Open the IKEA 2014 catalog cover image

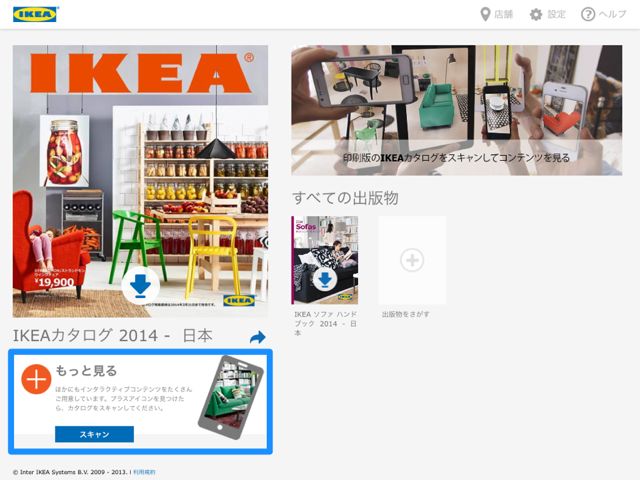[140, 181]
